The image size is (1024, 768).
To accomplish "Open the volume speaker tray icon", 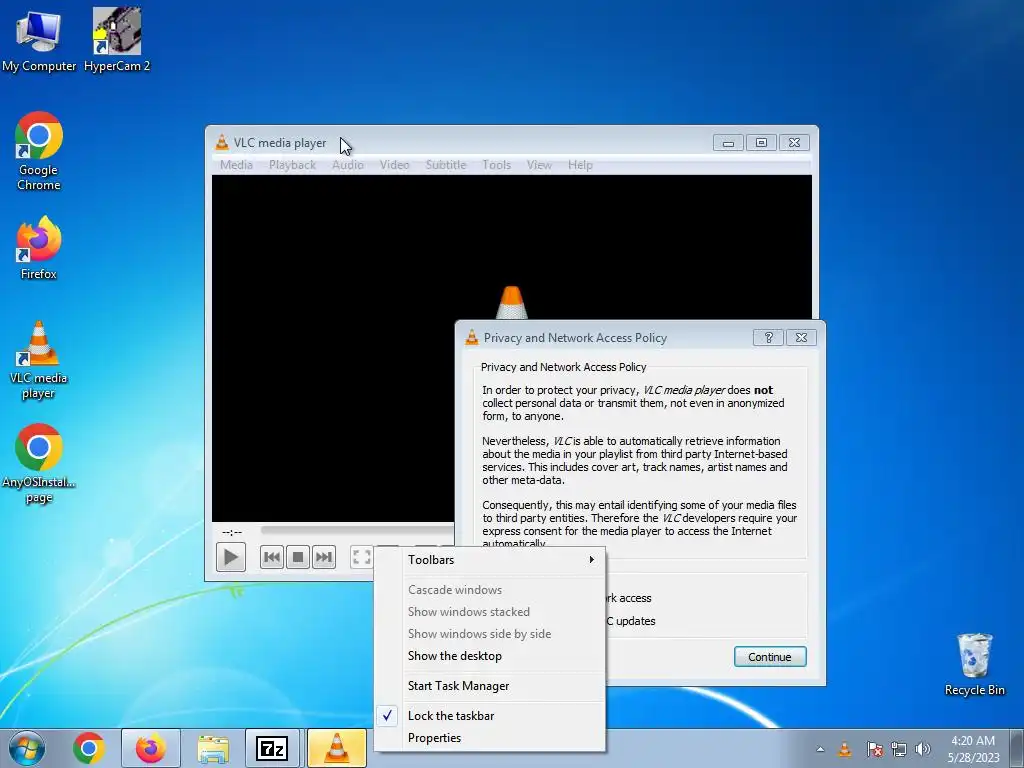I will [923, 750].
